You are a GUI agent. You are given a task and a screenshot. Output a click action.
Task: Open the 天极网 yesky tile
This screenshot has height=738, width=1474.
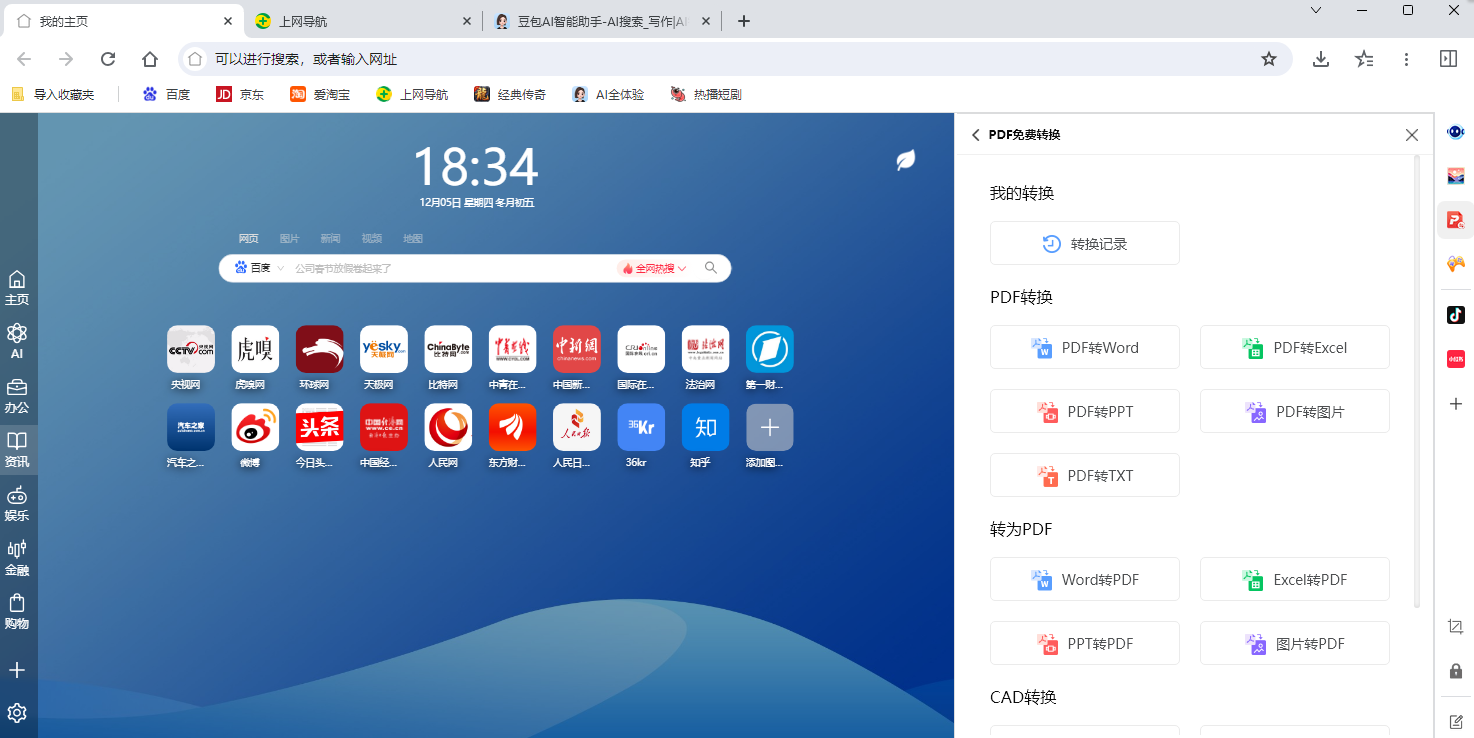click(x=384, y=349)
